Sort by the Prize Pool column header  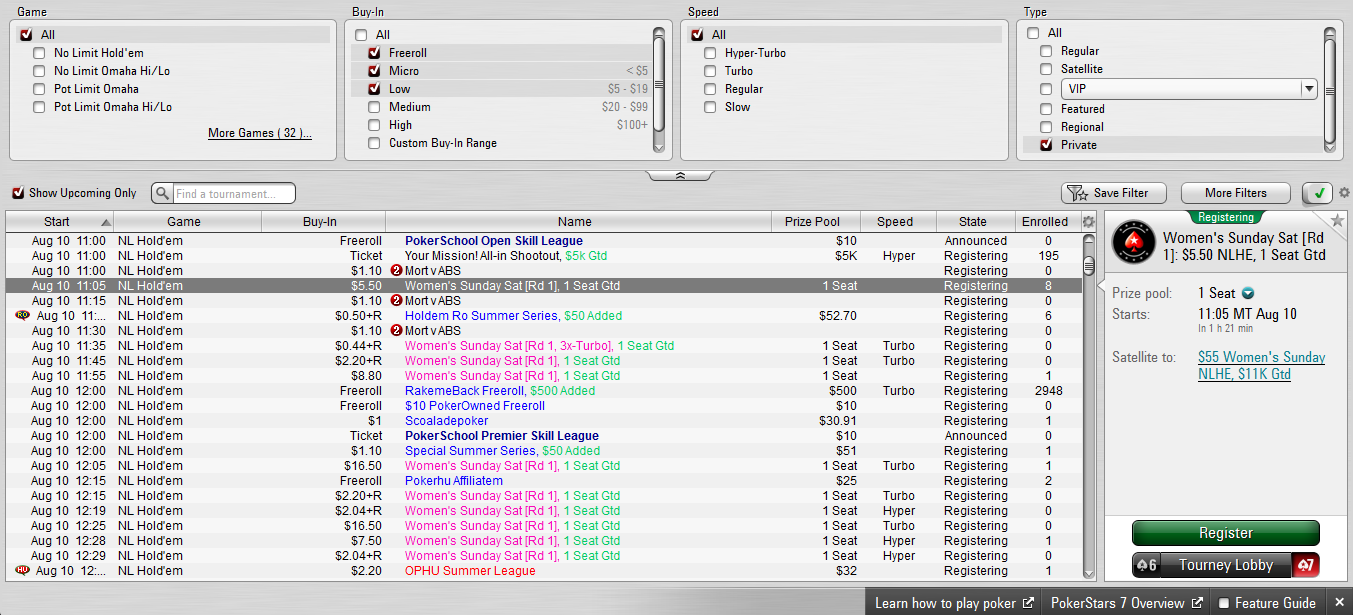[816, 222]
